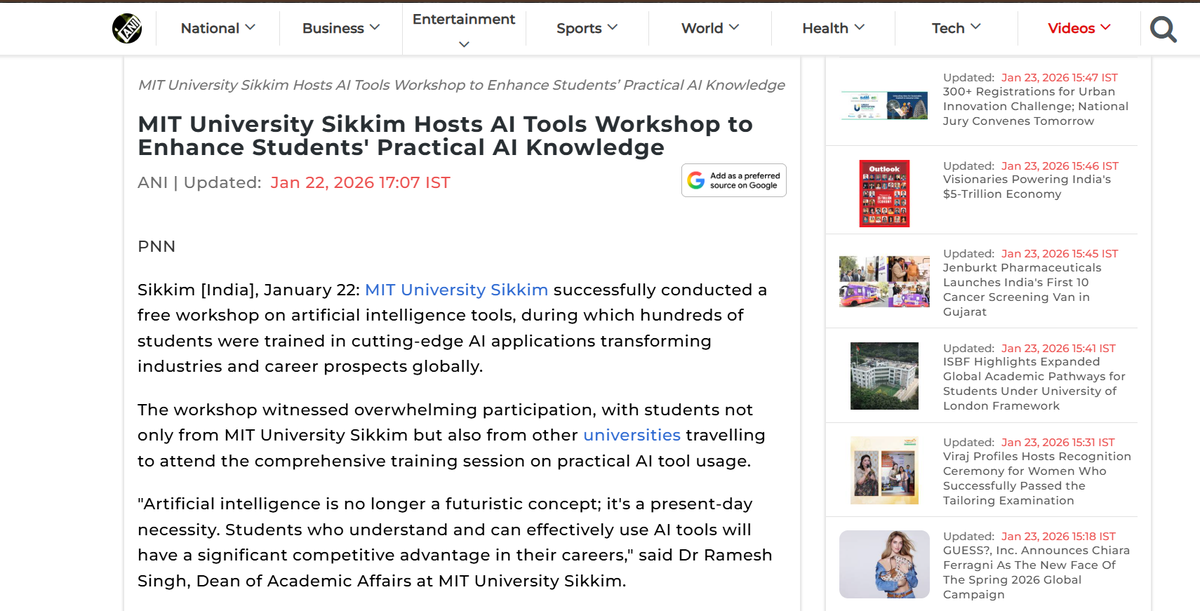This screenshot has height=611, width=1200.
Task: Expand the World menu chevron
Action: click(734, 27)
